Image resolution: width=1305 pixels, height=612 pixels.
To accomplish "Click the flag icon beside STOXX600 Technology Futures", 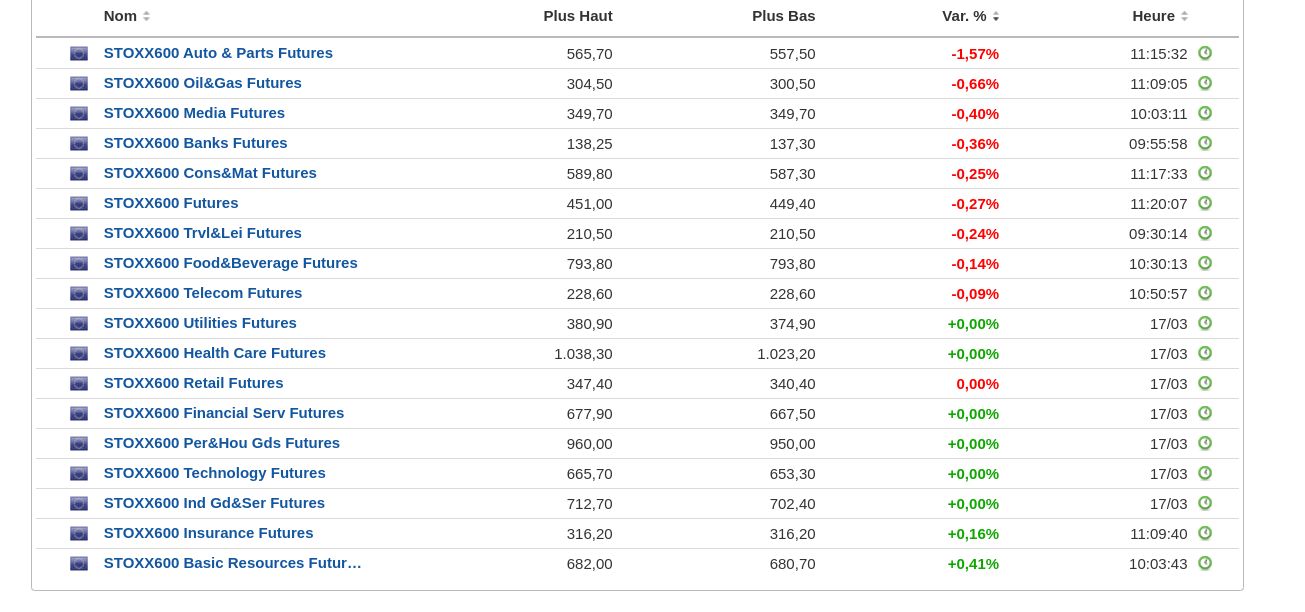I will coord(79,474).
